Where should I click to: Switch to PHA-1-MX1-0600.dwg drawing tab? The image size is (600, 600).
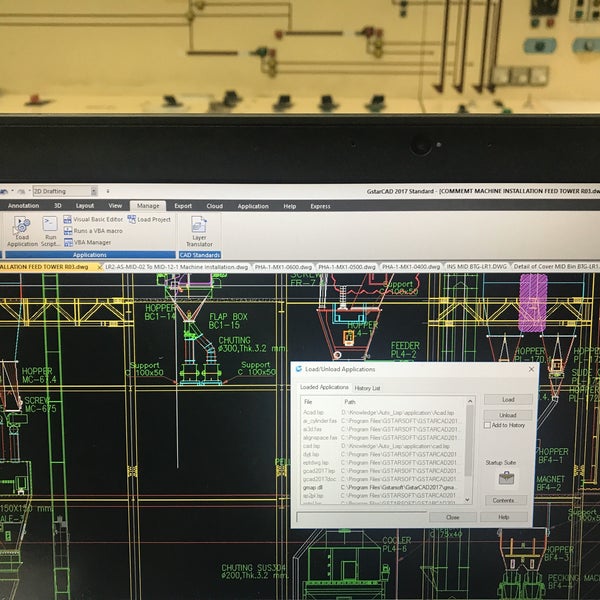click(283, 267)
